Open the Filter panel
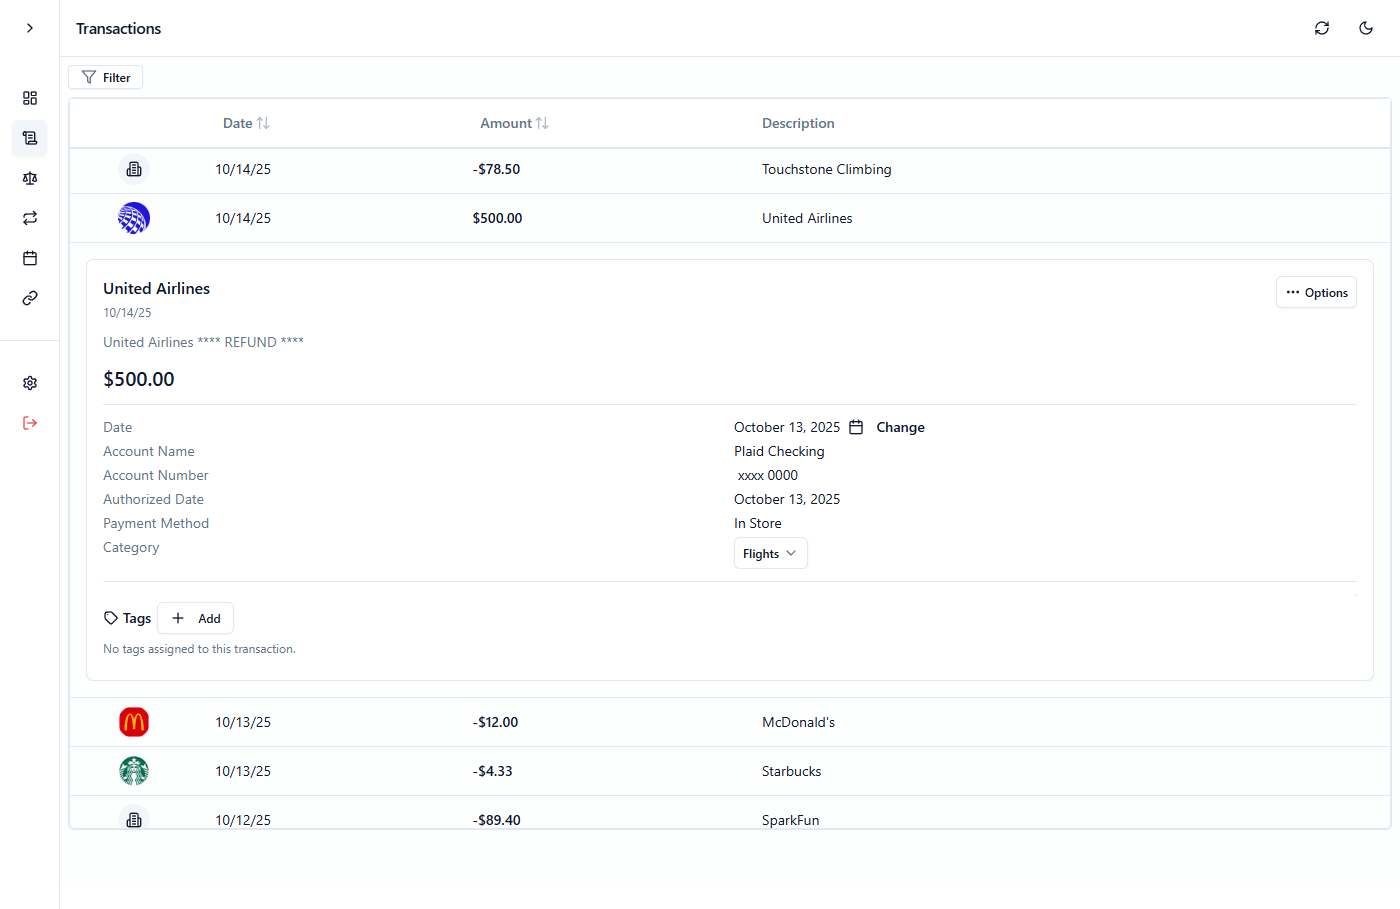1400x909 pixels. (x=105, y=77)
